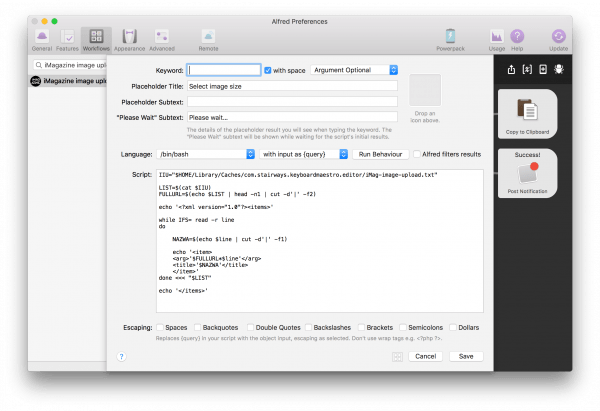Open the Language /bin/bash dropdown

(205, 154)
